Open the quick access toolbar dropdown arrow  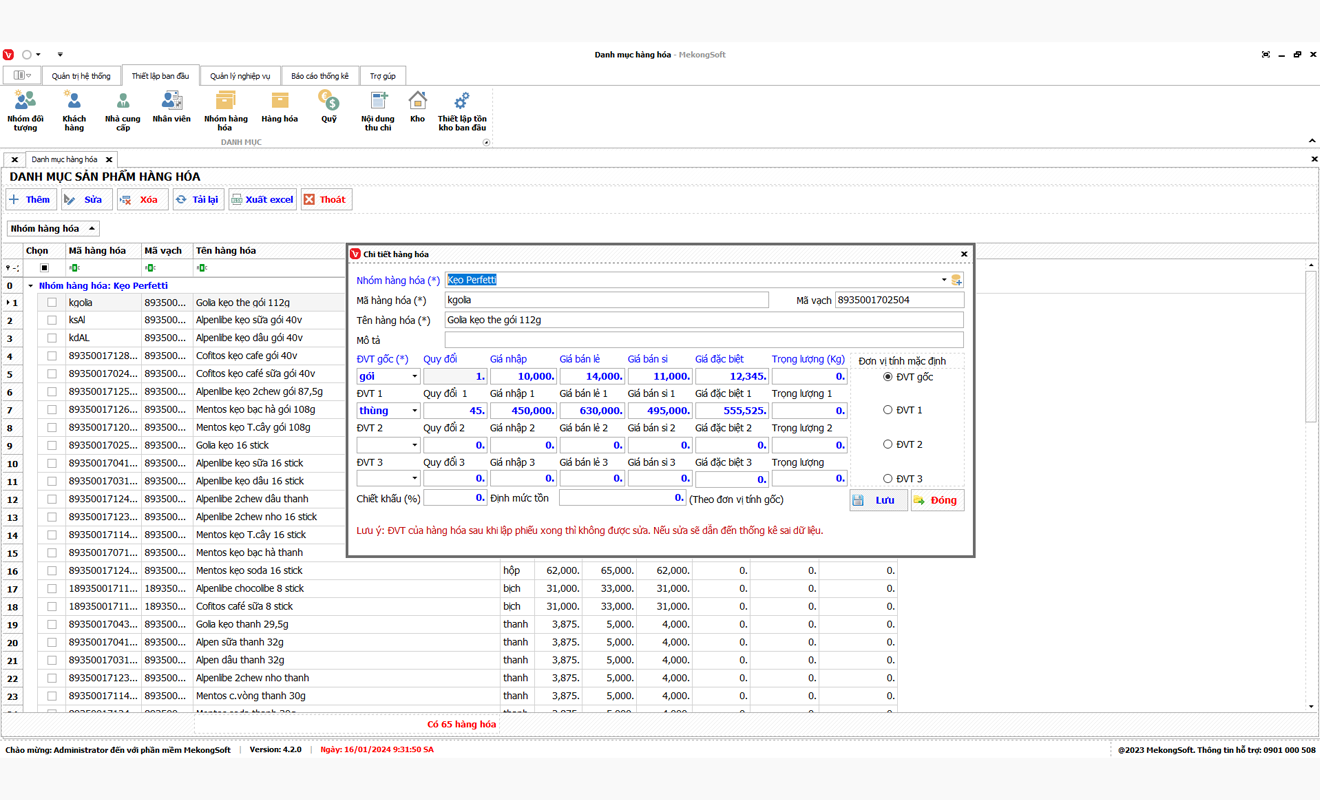60,55
